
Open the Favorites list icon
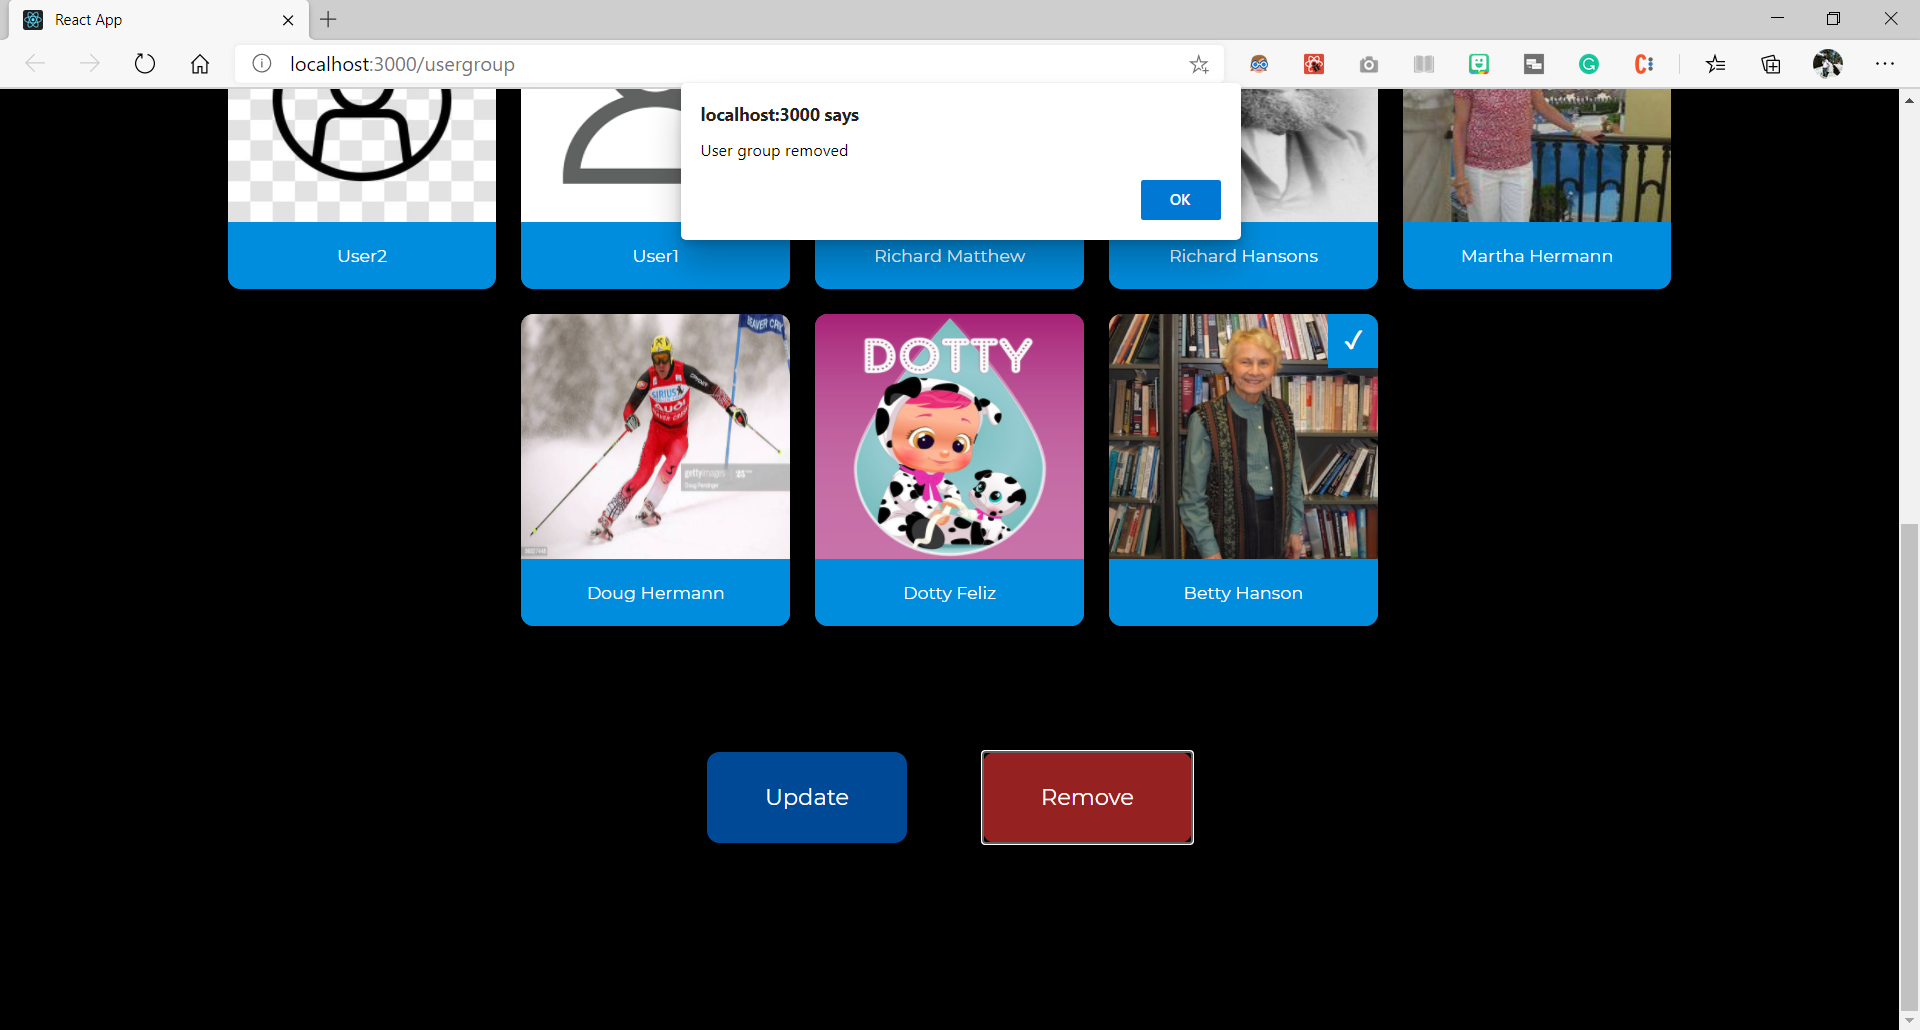click(x=1716, y=64)
